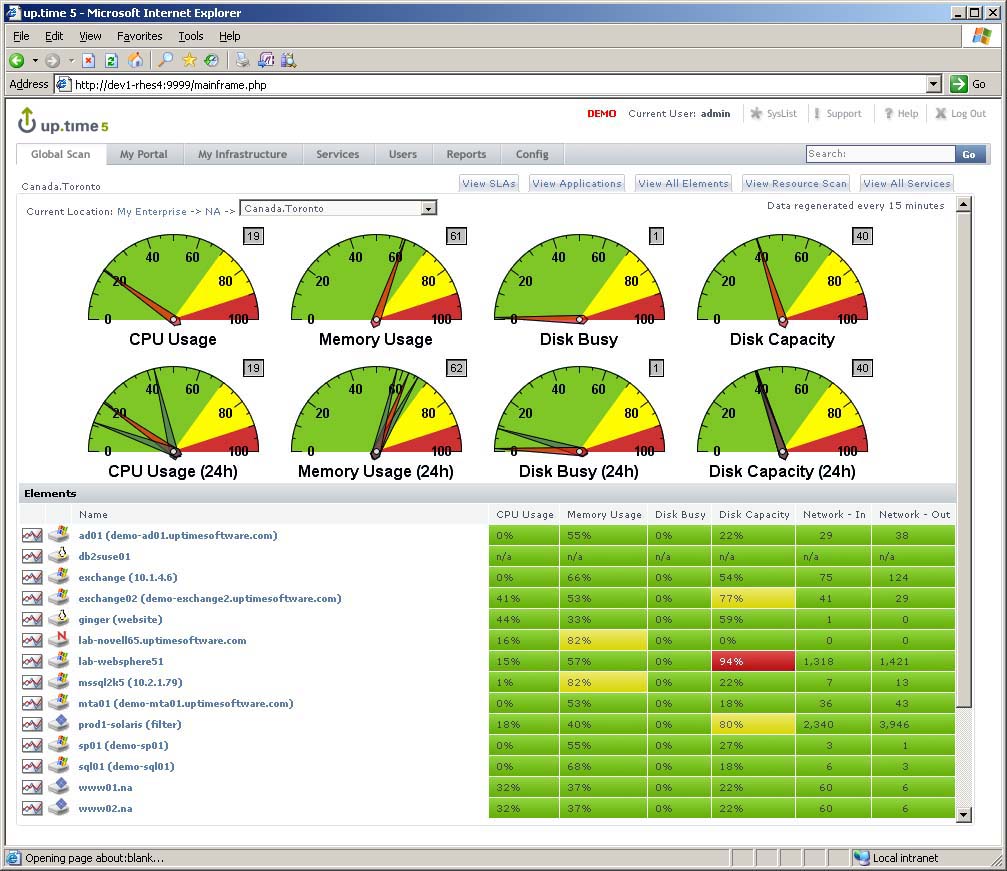Image resolution: width=1007 pixels, height=871 pixels.
Task: Click 2,340 Network In value
Action: [x=818, y=725]
